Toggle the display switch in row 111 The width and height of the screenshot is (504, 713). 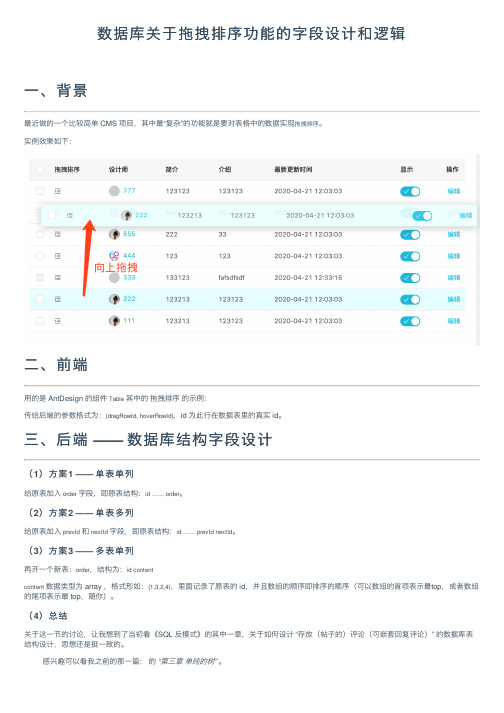tap(410, 321)
